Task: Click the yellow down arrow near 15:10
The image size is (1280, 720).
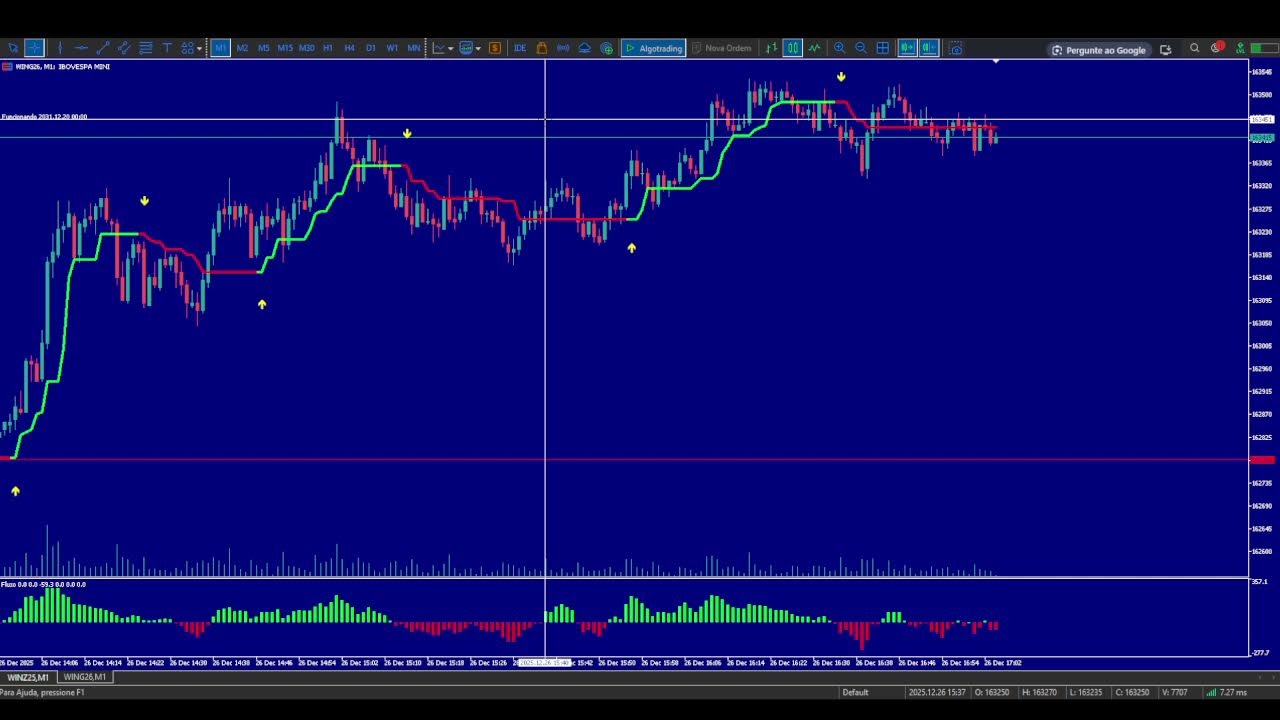Action: pos(407,133)
